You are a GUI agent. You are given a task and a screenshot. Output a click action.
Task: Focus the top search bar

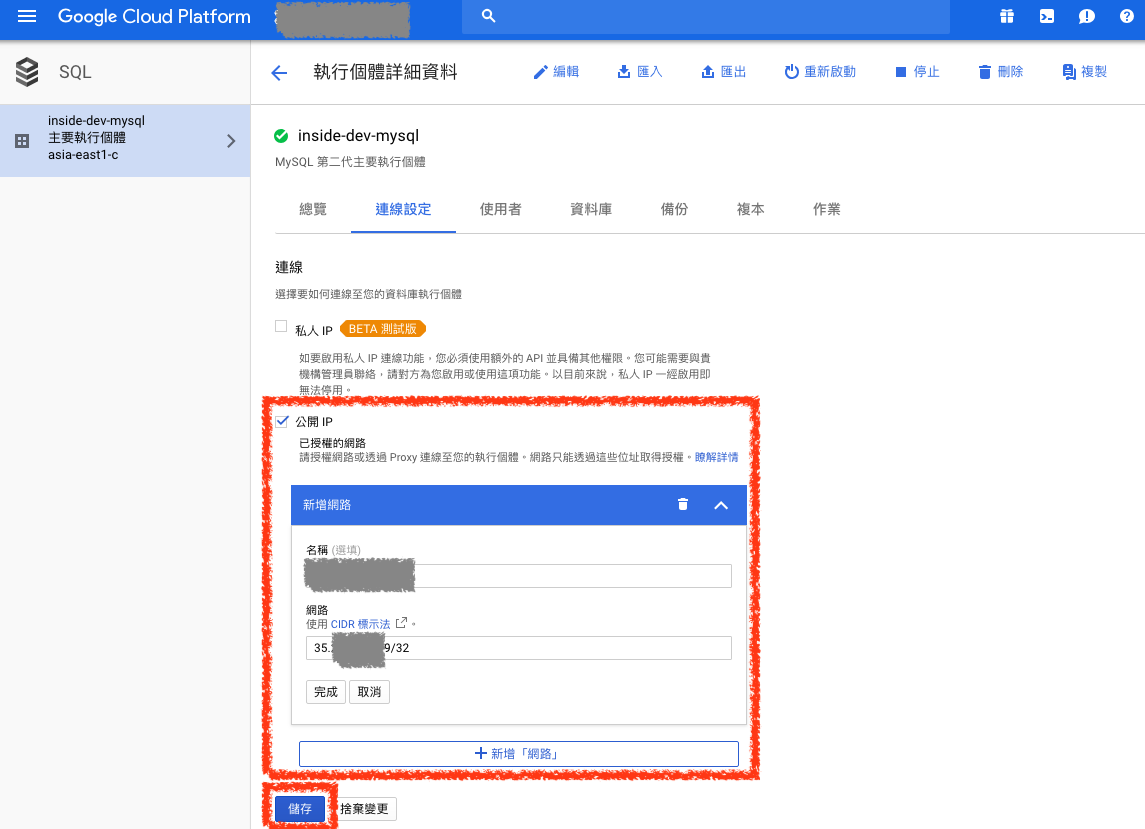(705, 17)
